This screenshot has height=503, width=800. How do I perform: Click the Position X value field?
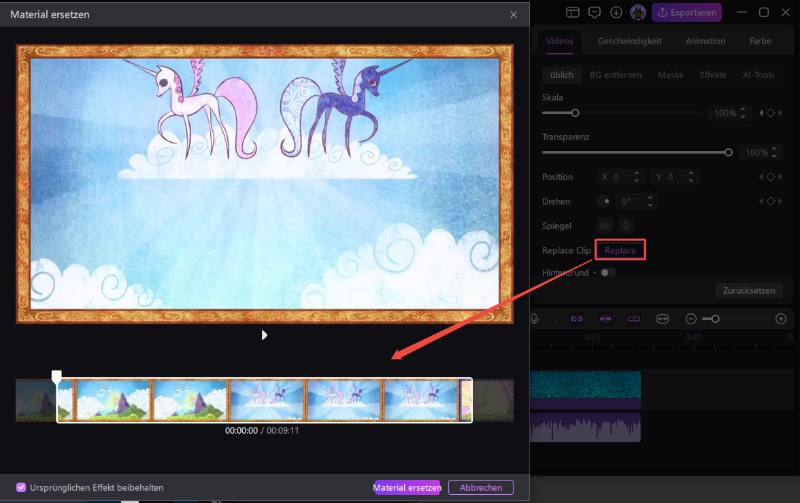pos(620,177)
